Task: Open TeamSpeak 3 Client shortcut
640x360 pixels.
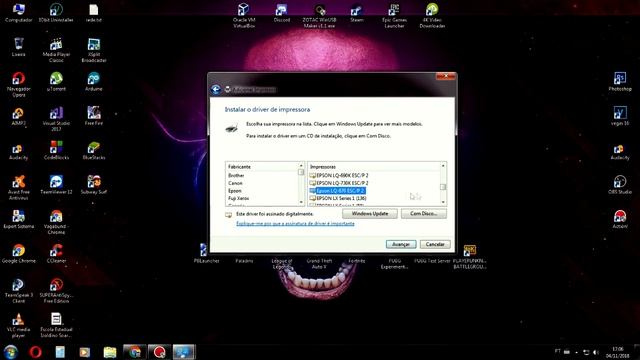Action: [x=18, y=291]
